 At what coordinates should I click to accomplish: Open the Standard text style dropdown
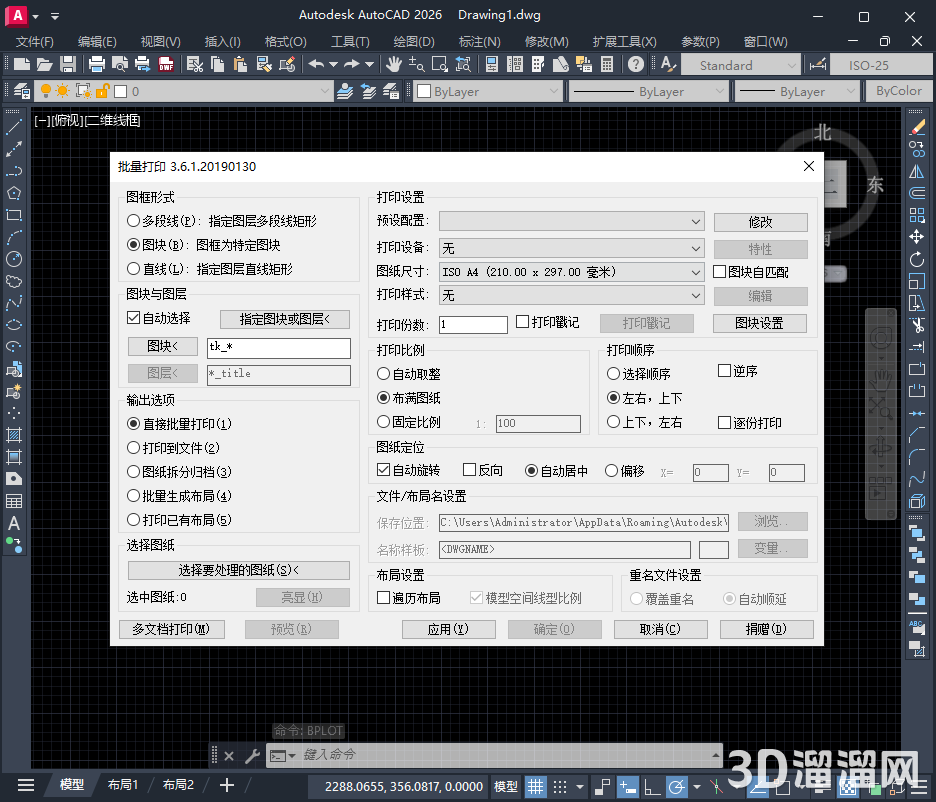[740, 65]
